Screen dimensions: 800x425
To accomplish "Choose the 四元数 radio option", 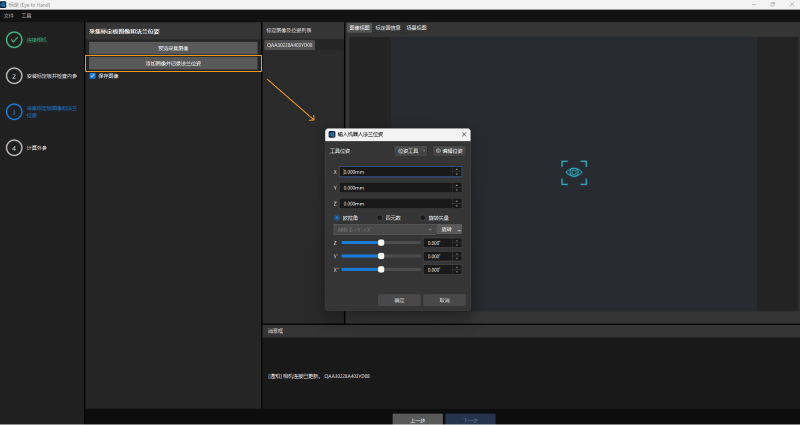I will (x=380, y=217).
